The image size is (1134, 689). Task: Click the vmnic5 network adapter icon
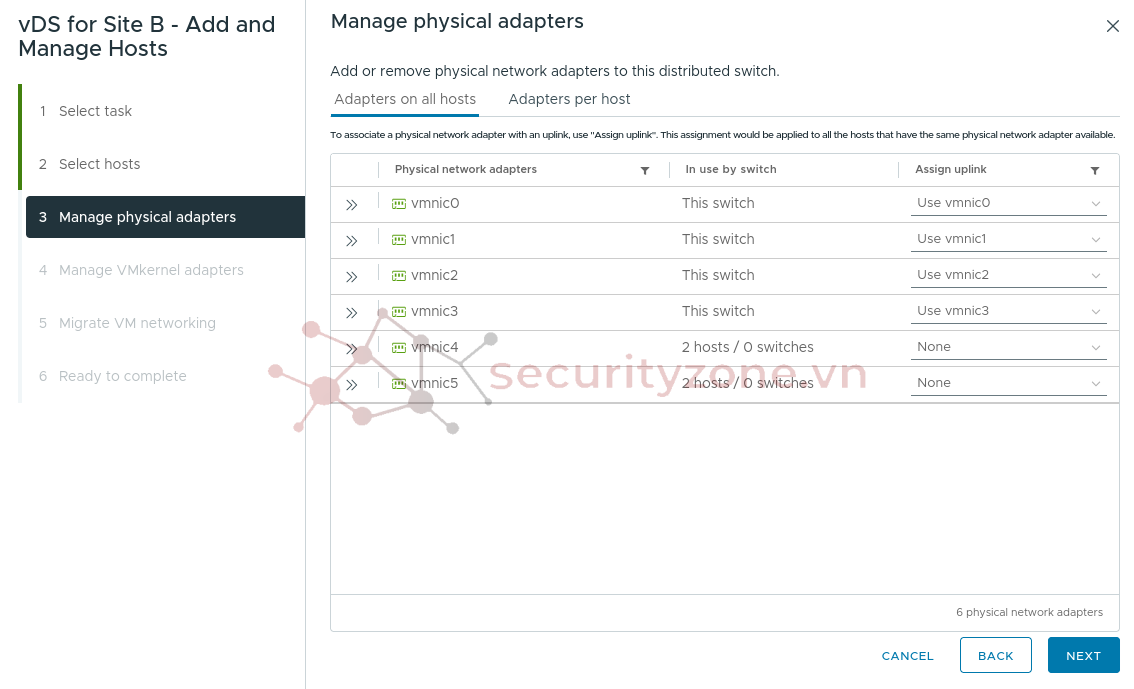(399, 384)
